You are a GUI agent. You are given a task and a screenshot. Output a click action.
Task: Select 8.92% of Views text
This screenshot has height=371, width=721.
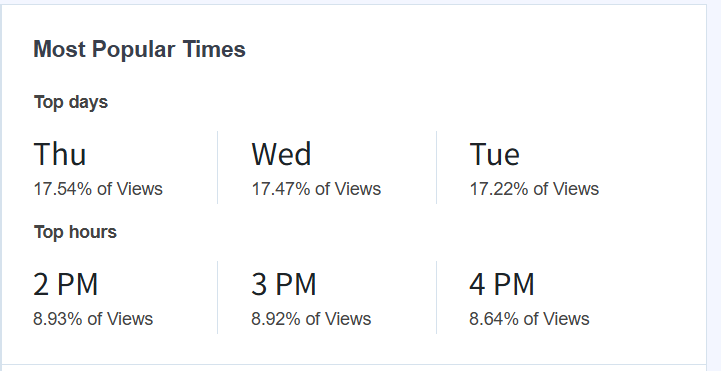(311, 319)
